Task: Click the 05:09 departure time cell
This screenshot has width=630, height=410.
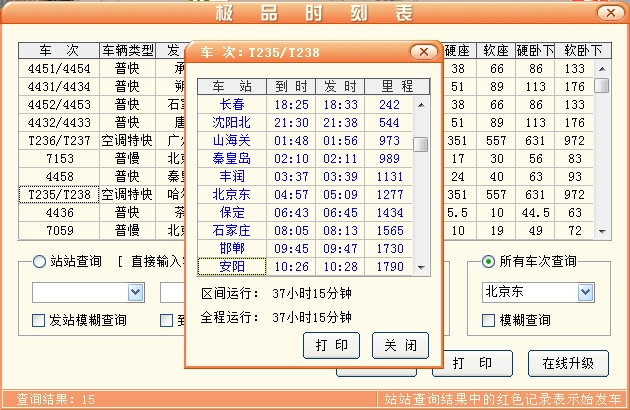Action: click(x=340, y=195)
